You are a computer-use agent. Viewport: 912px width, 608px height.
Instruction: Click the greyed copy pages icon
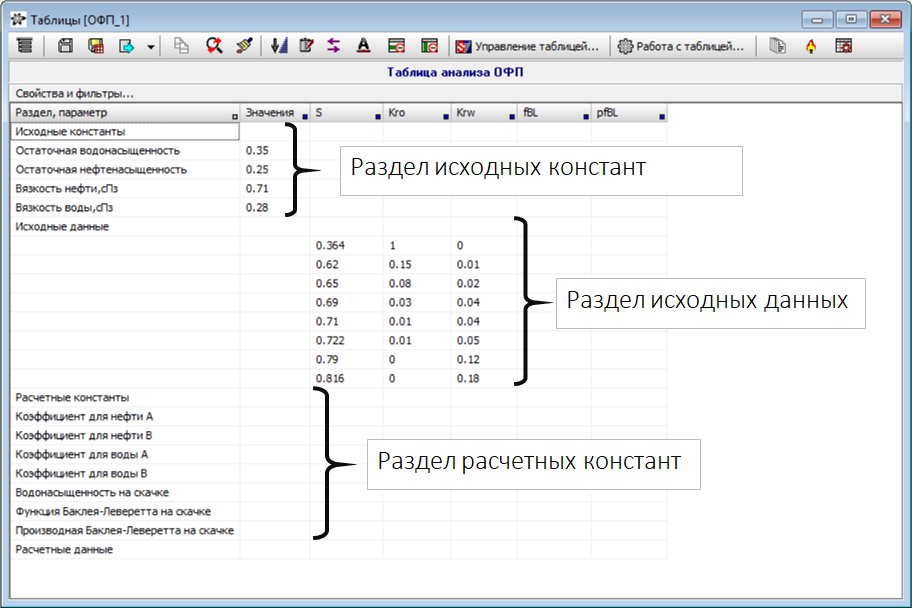point(181,46)
